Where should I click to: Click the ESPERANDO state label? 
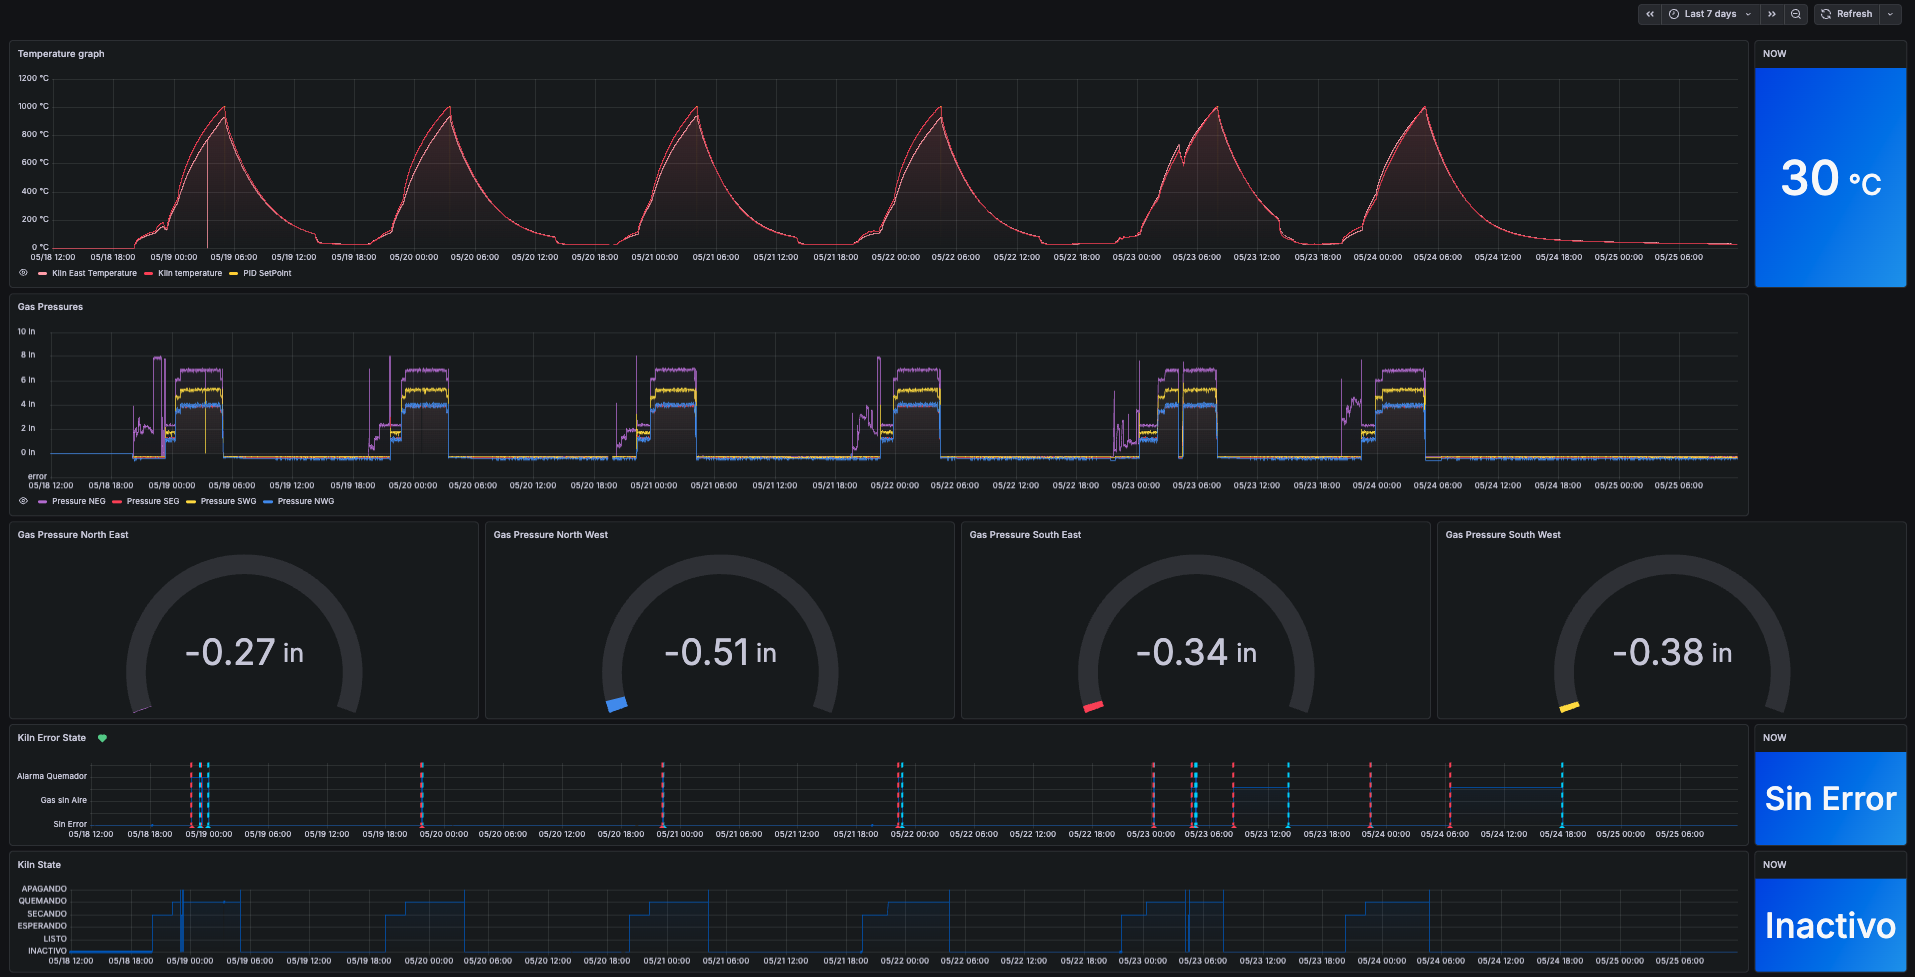point(42,926)
